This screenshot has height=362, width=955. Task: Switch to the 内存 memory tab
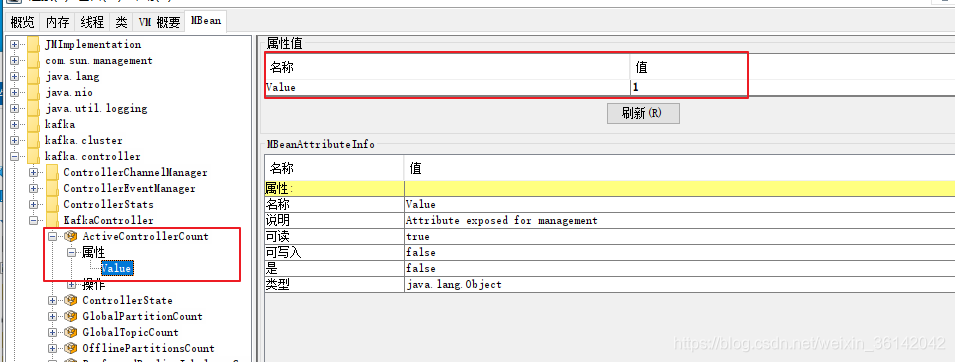point(58,23)
